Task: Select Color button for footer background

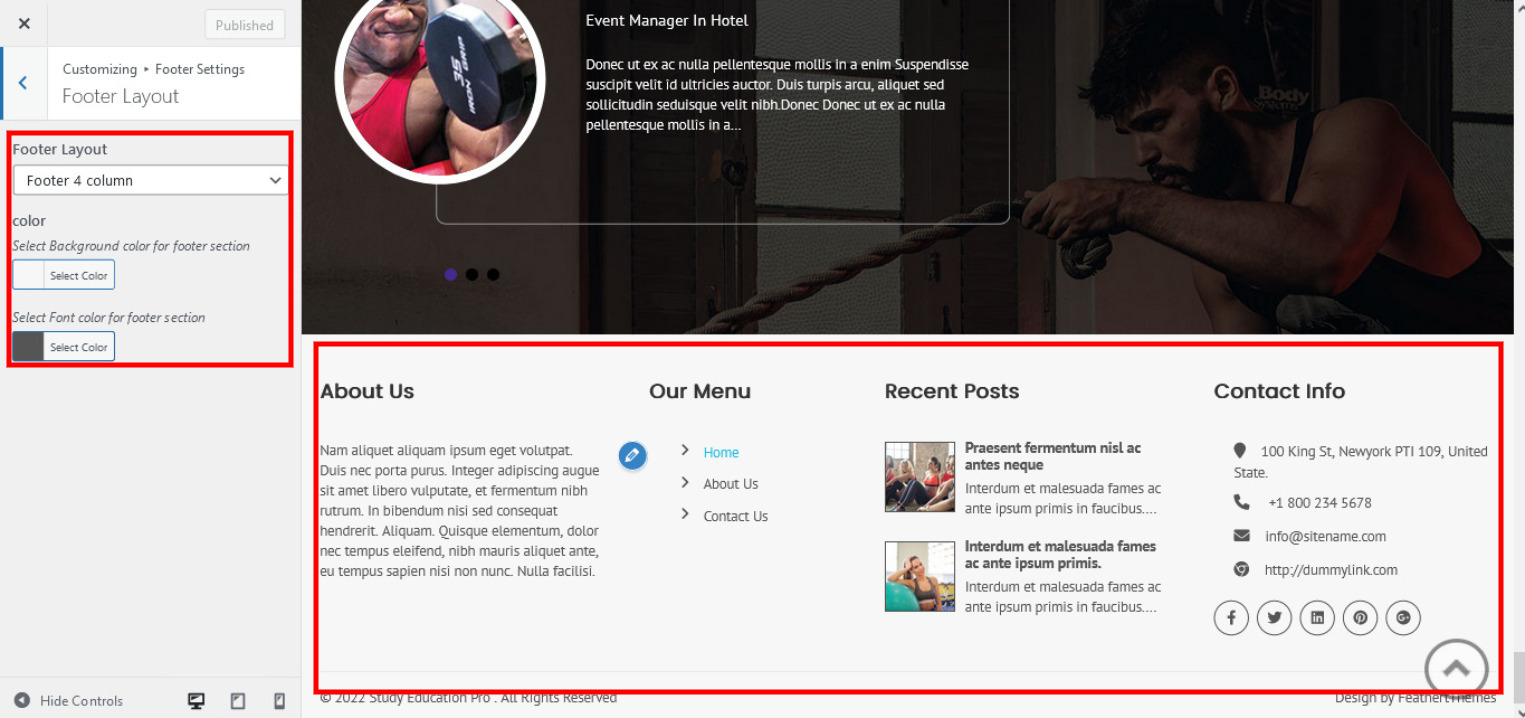Action: [79, 275]
